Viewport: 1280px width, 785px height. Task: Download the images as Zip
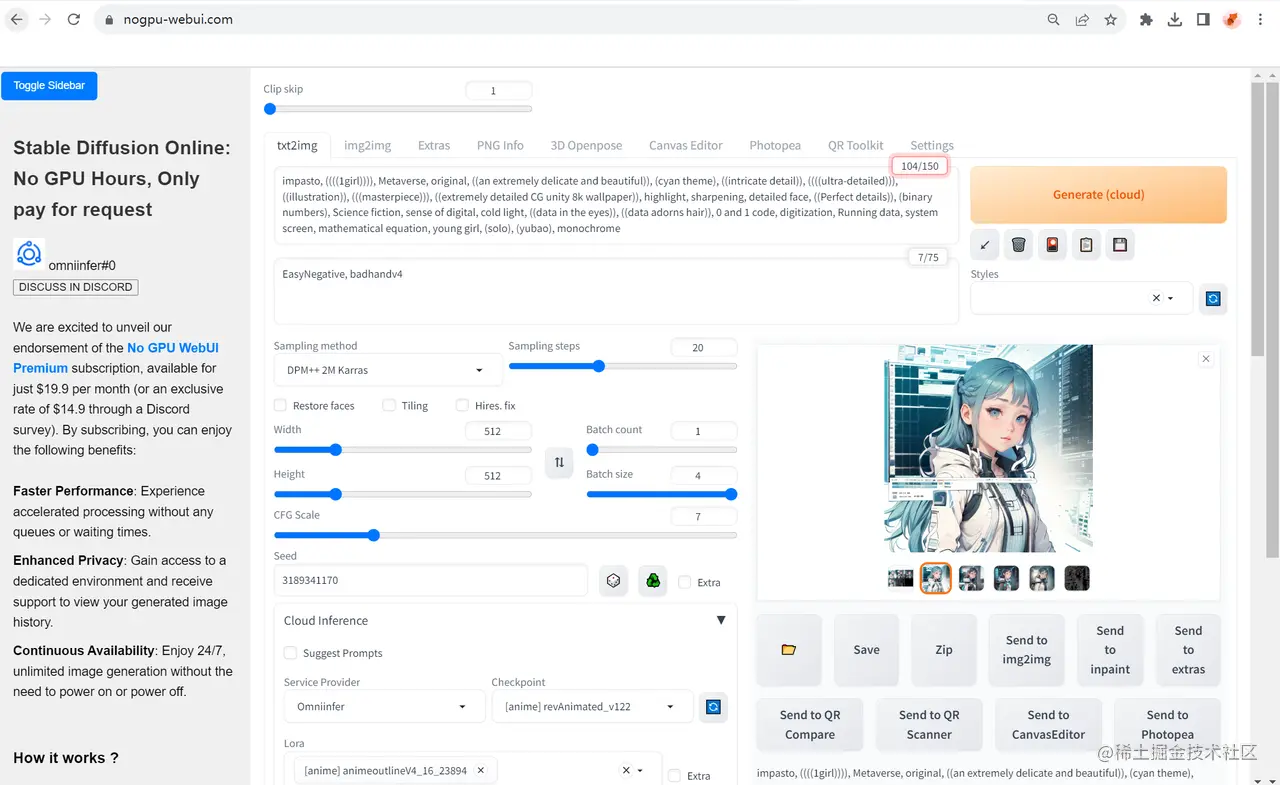[944, 650]
